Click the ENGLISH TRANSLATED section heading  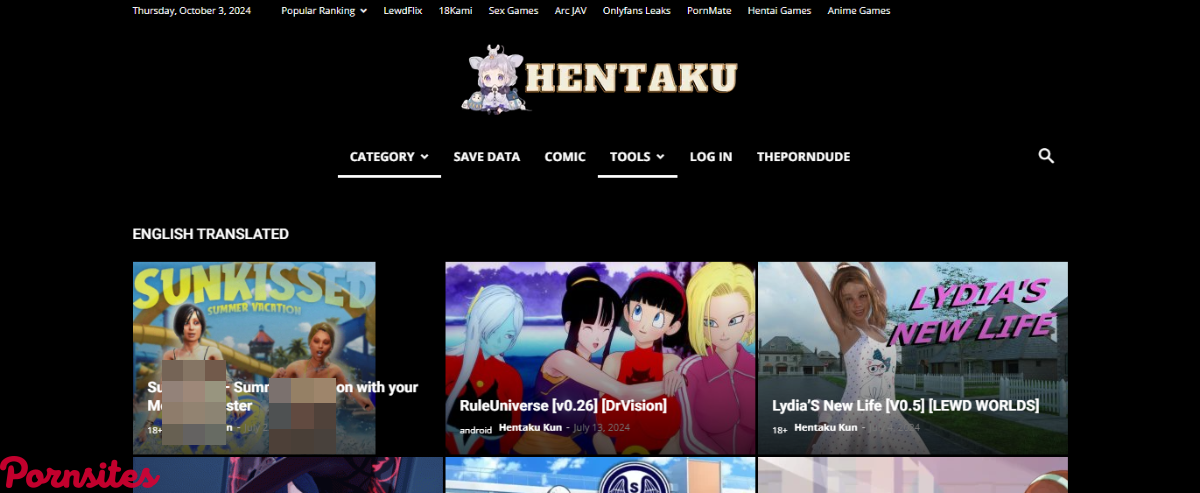click(210, 234)
